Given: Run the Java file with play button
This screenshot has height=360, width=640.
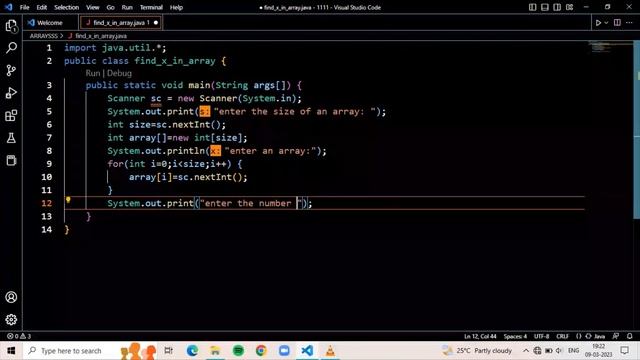Looking at the screenshot, I should tap(598, 23).
